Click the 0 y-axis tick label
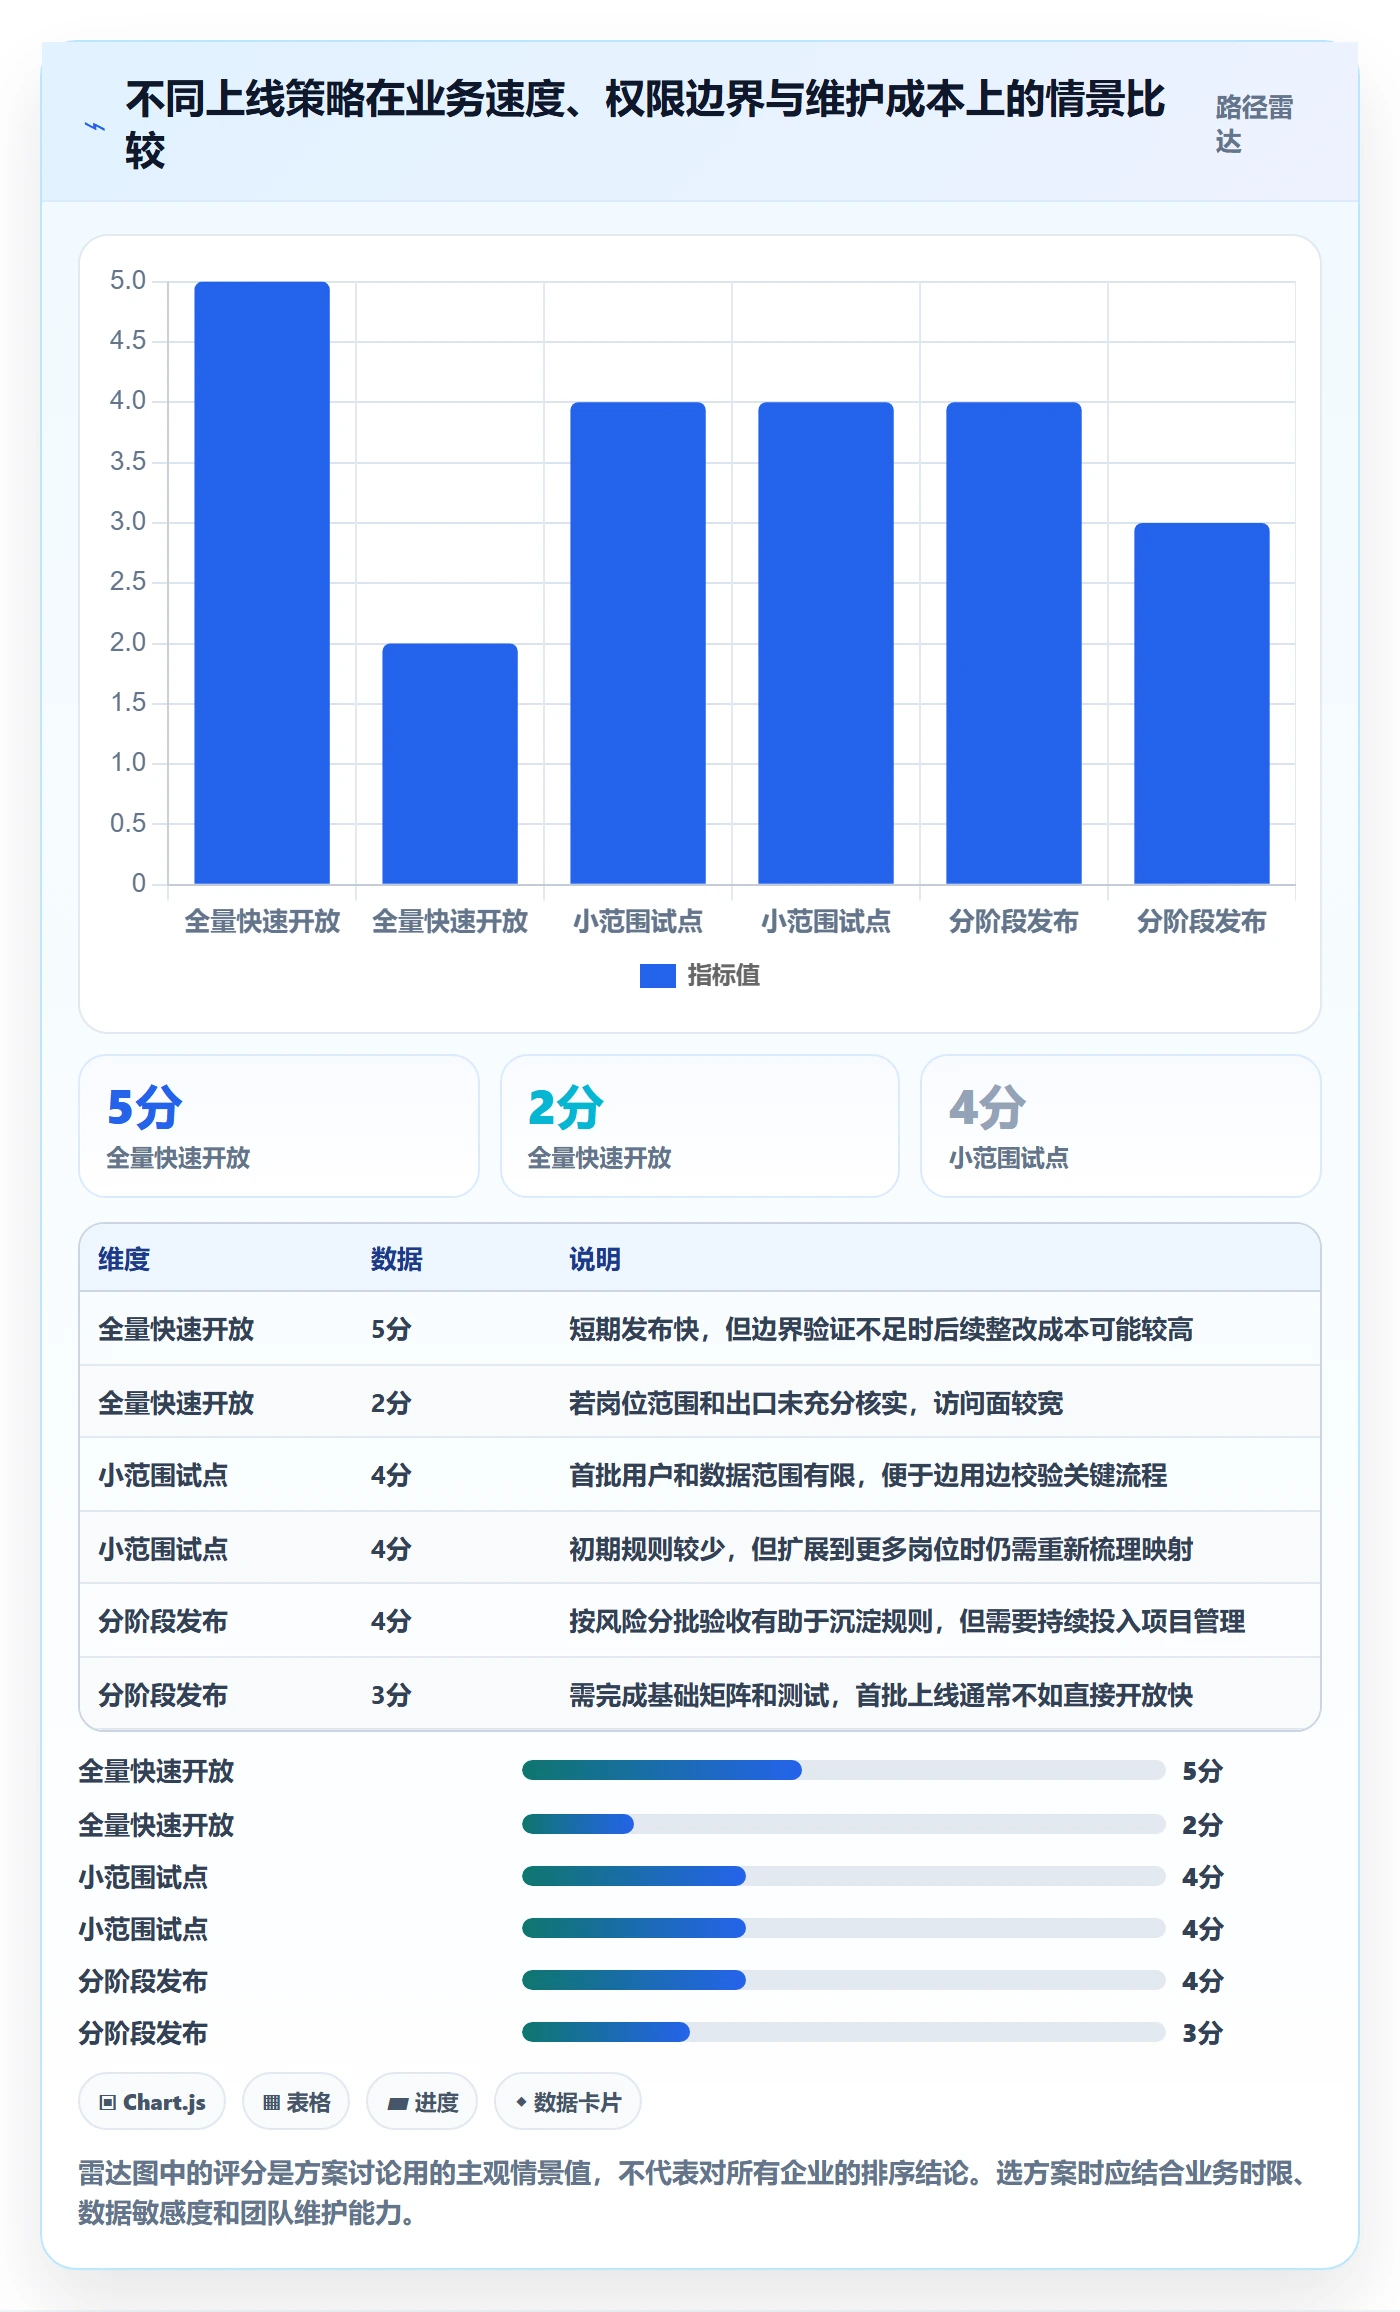This screenshot has height=2312, width=1400. (139, 883)
